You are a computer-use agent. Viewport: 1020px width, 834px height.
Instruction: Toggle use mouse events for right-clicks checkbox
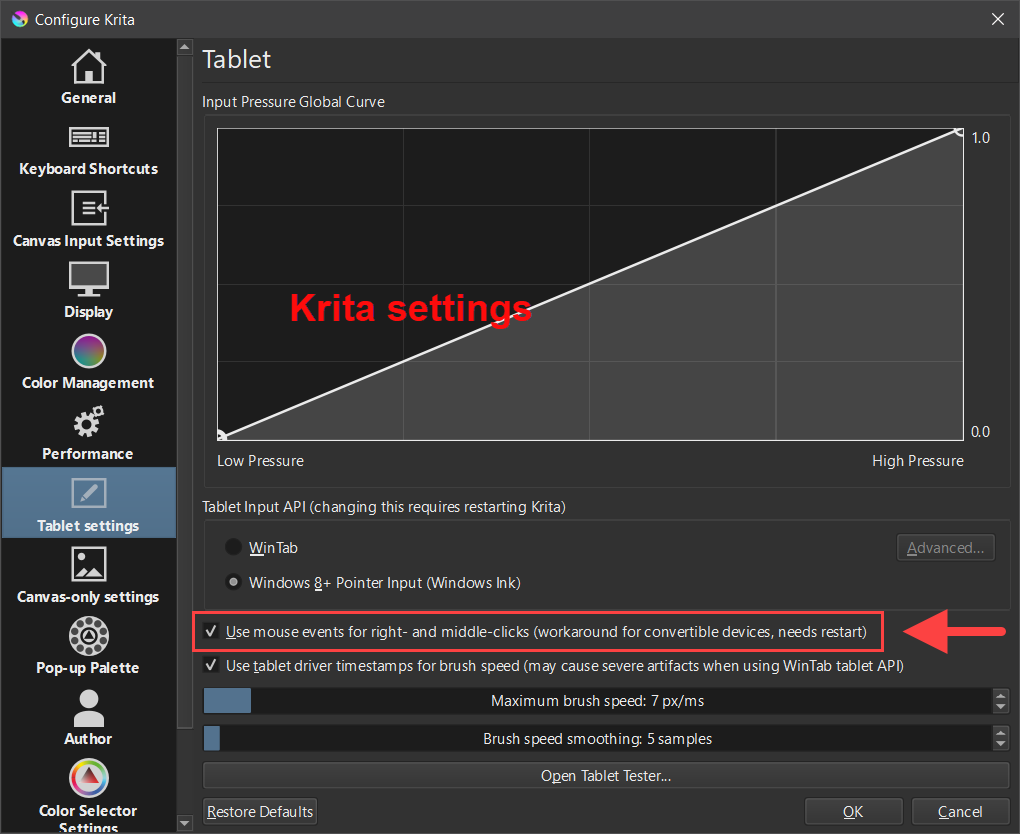pos(211,631)
